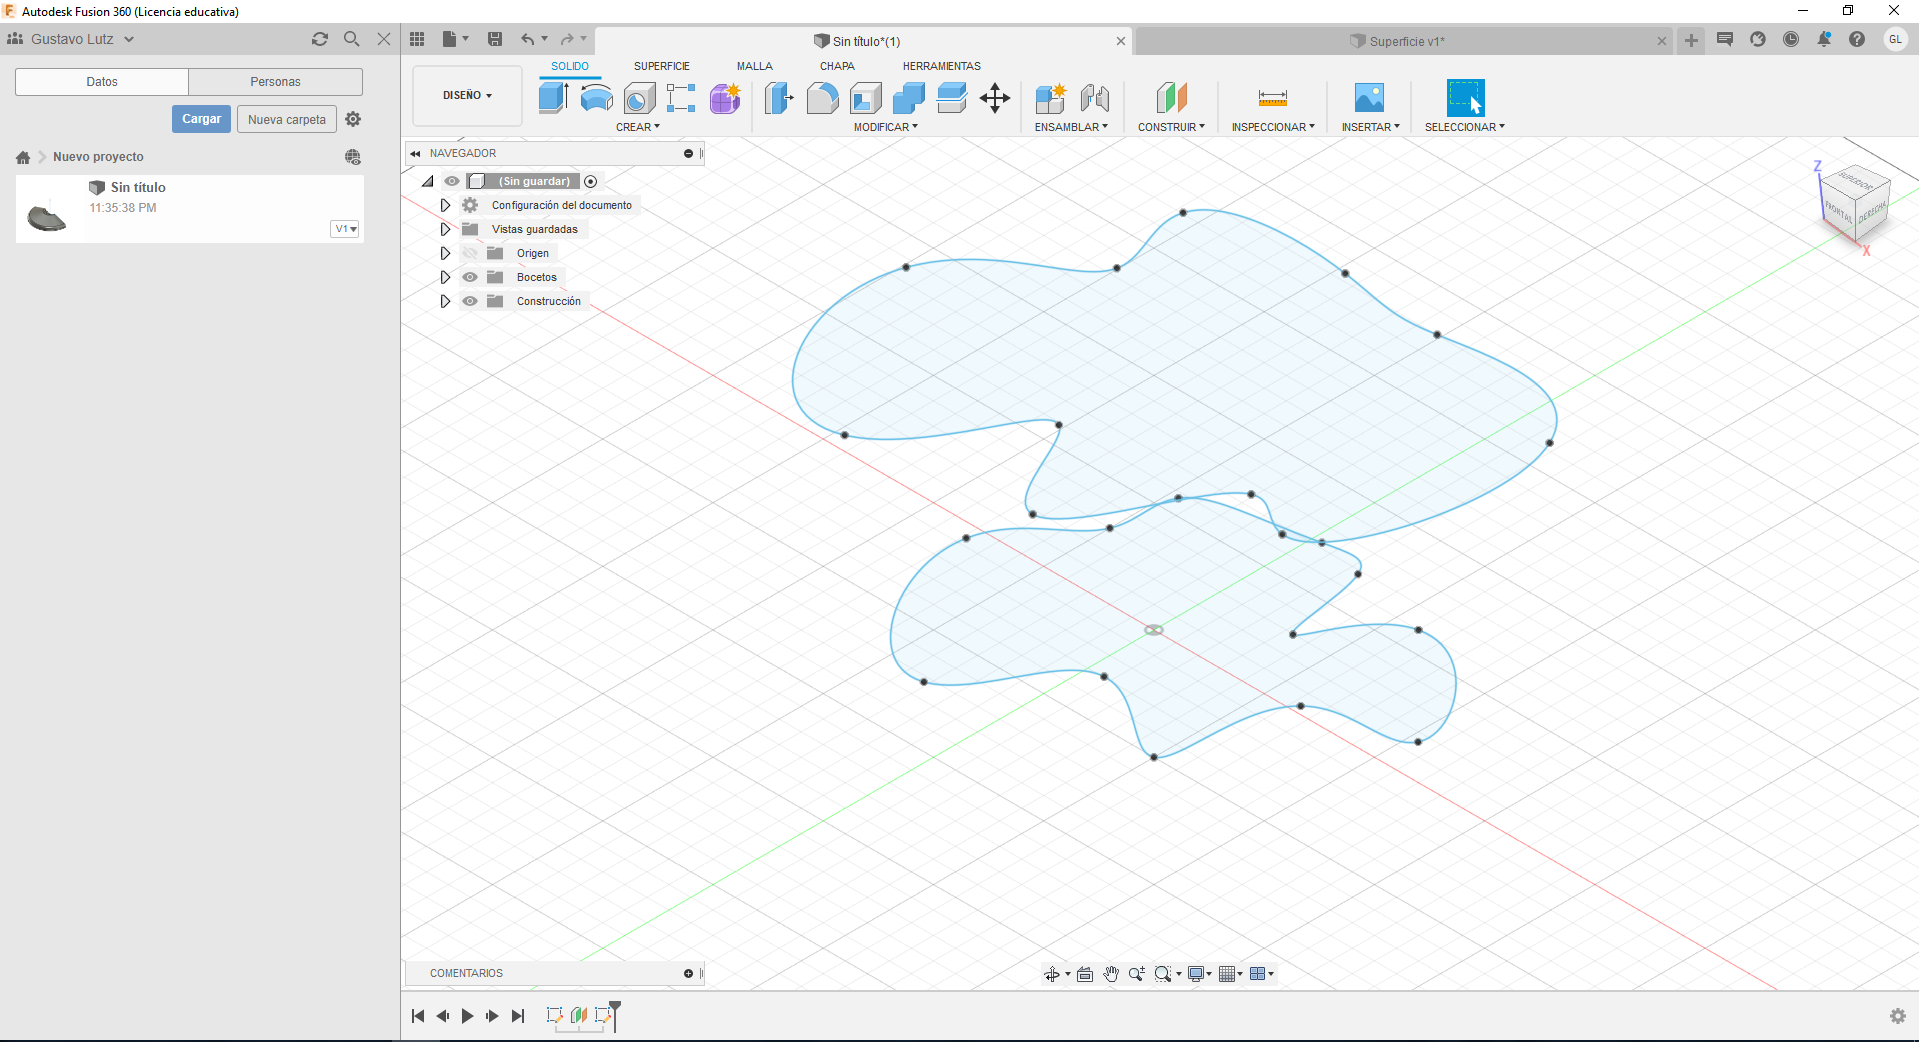The height and width of the screenshot is (1042, 1919).
Task: Switch to the SUPERFICIE tab
Action: [661, 66]
